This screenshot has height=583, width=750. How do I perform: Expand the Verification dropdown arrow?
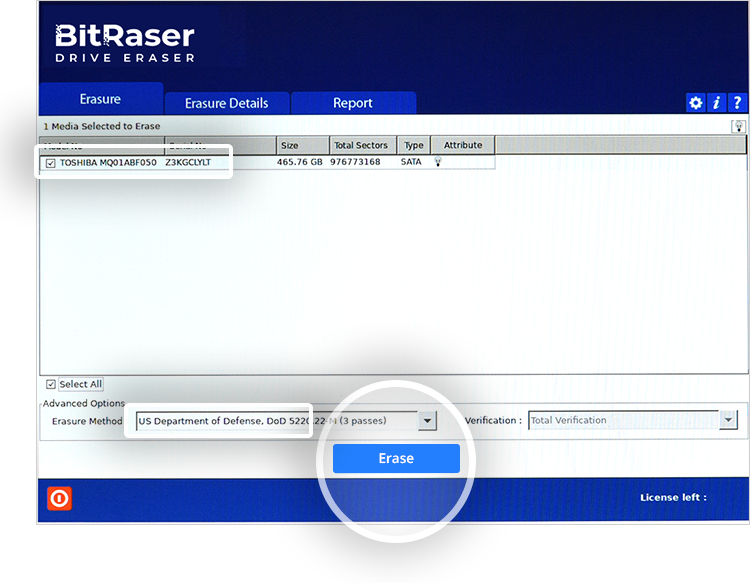728,420
